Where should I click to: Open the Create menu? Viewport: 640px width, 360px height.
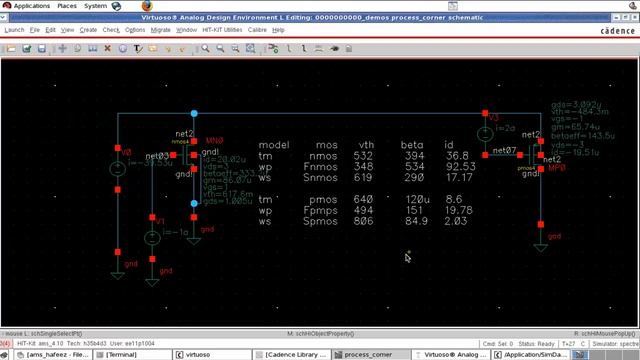(x=88, y=30)
